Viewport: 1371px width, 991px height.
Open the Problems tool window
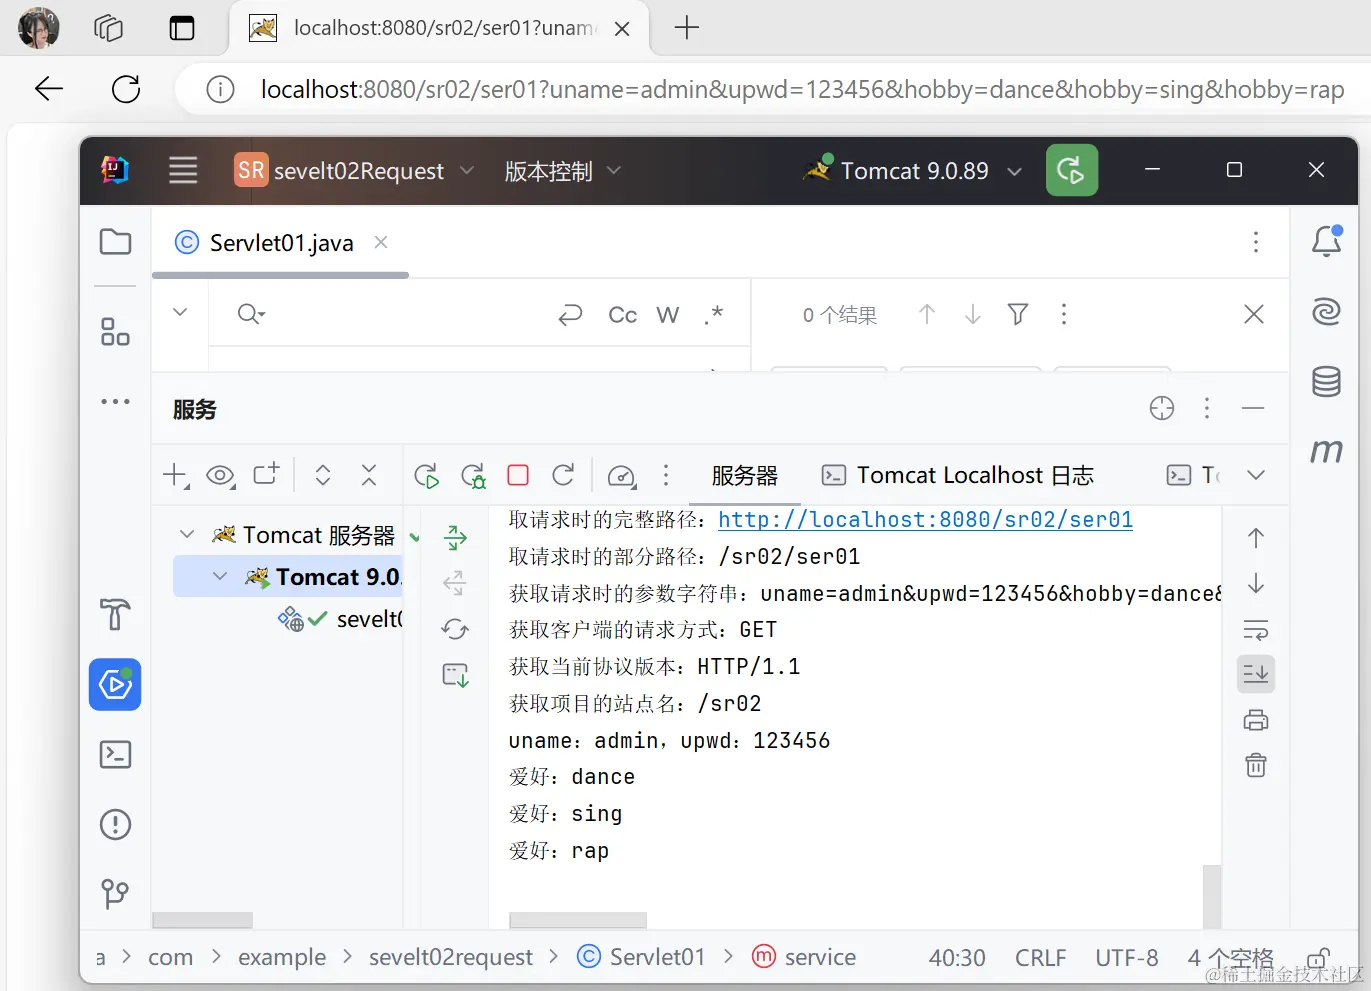pyautogui.click(x=115, y=823)
